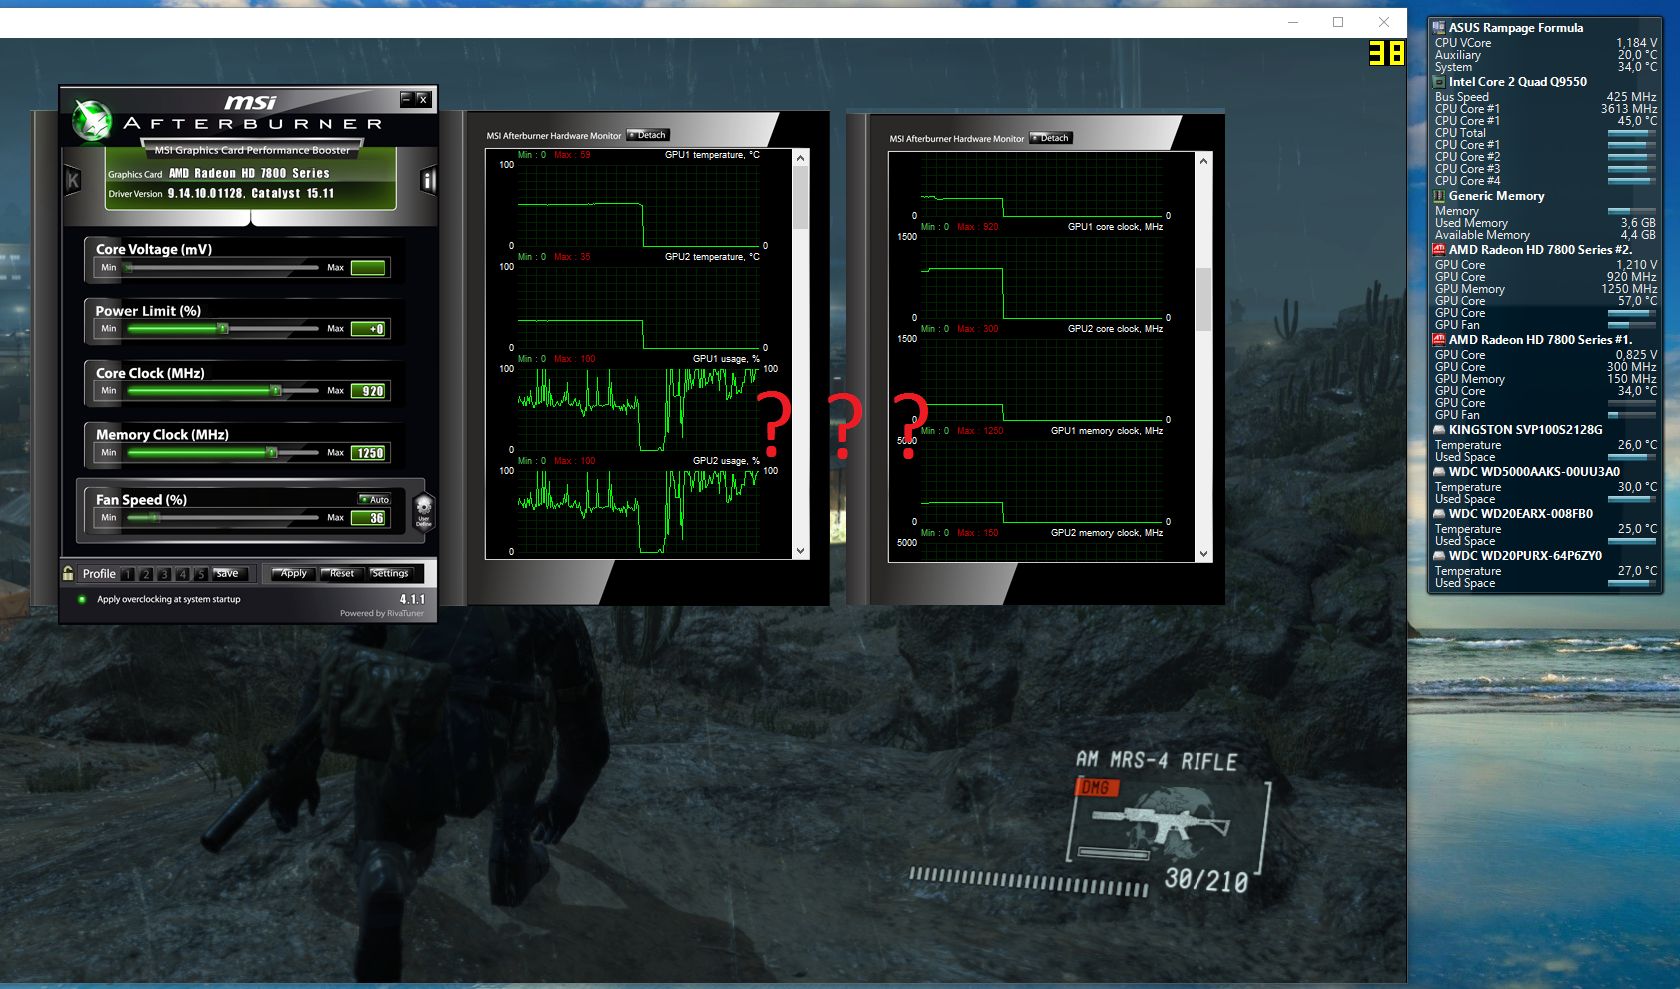
Task: Minimize the MSI Afterburner window
Action: 406,99
